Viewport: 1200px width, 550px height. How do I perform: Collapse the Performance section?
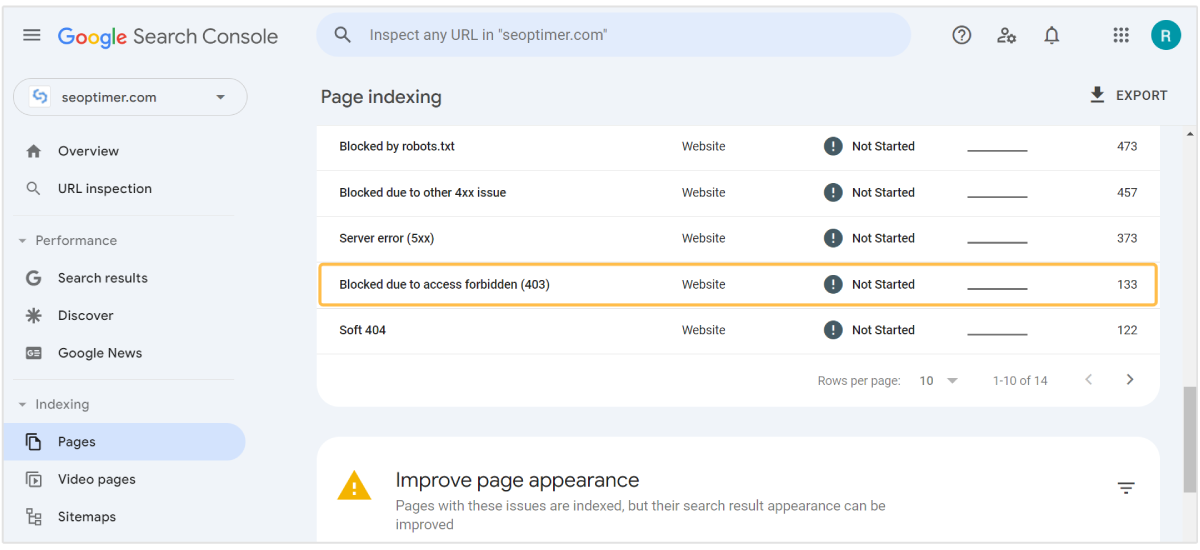23,241
